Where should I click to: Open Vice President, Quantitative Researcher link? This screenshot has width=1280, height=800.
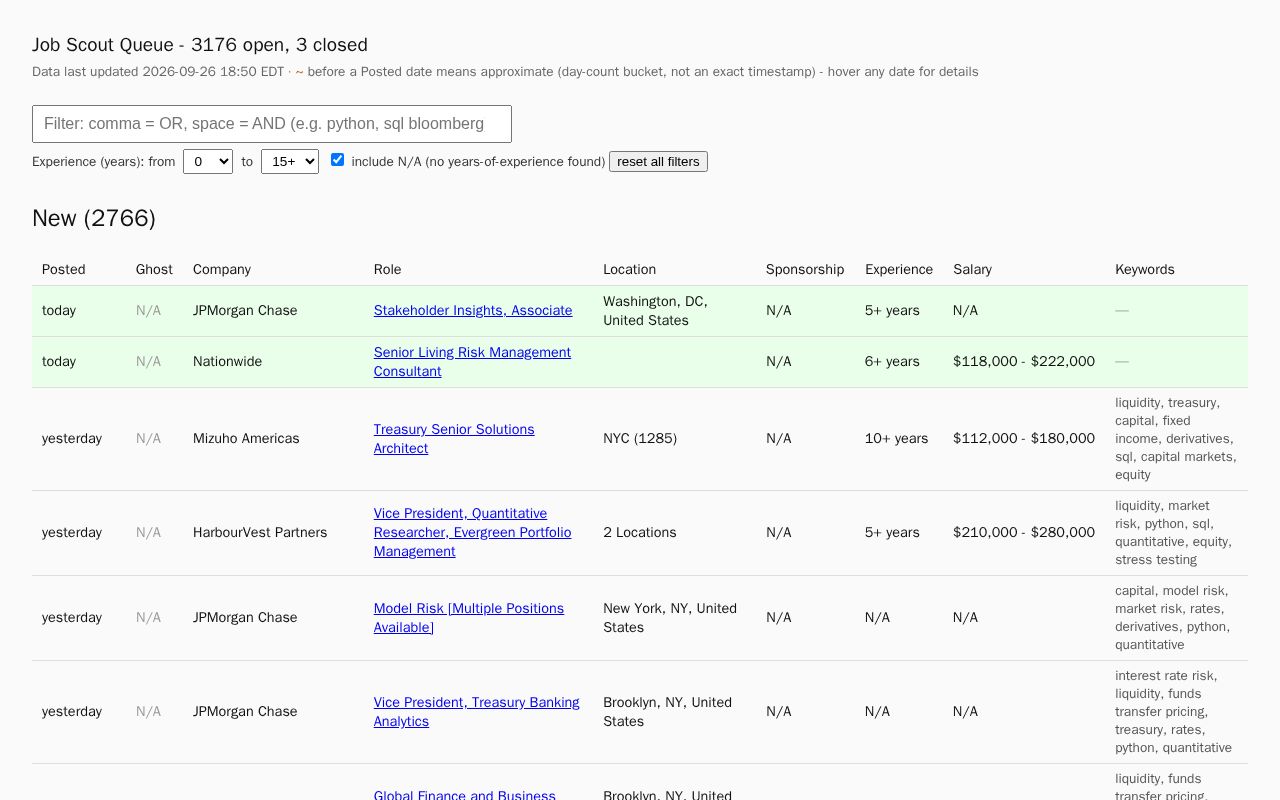(x=473, y=532)
